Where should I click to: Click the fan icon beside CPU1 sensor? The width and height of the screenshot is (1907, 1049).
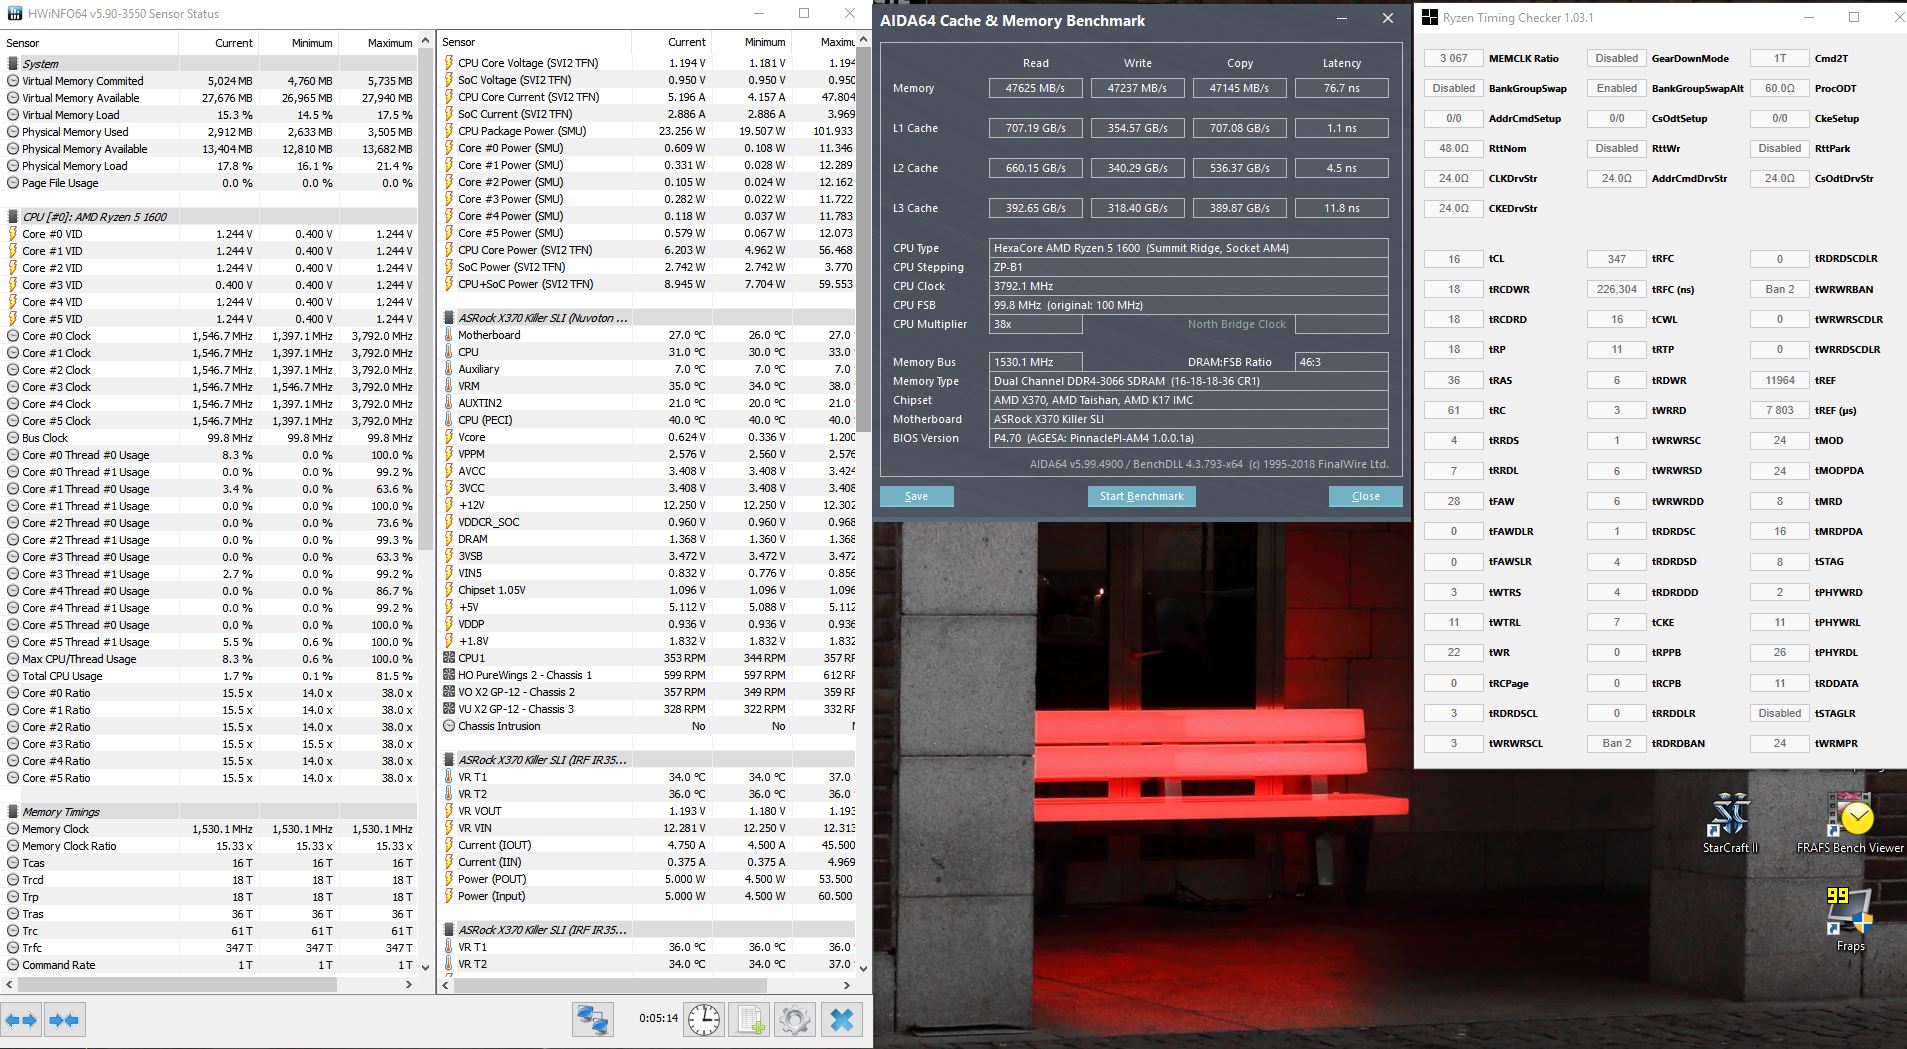click(449, 658)
